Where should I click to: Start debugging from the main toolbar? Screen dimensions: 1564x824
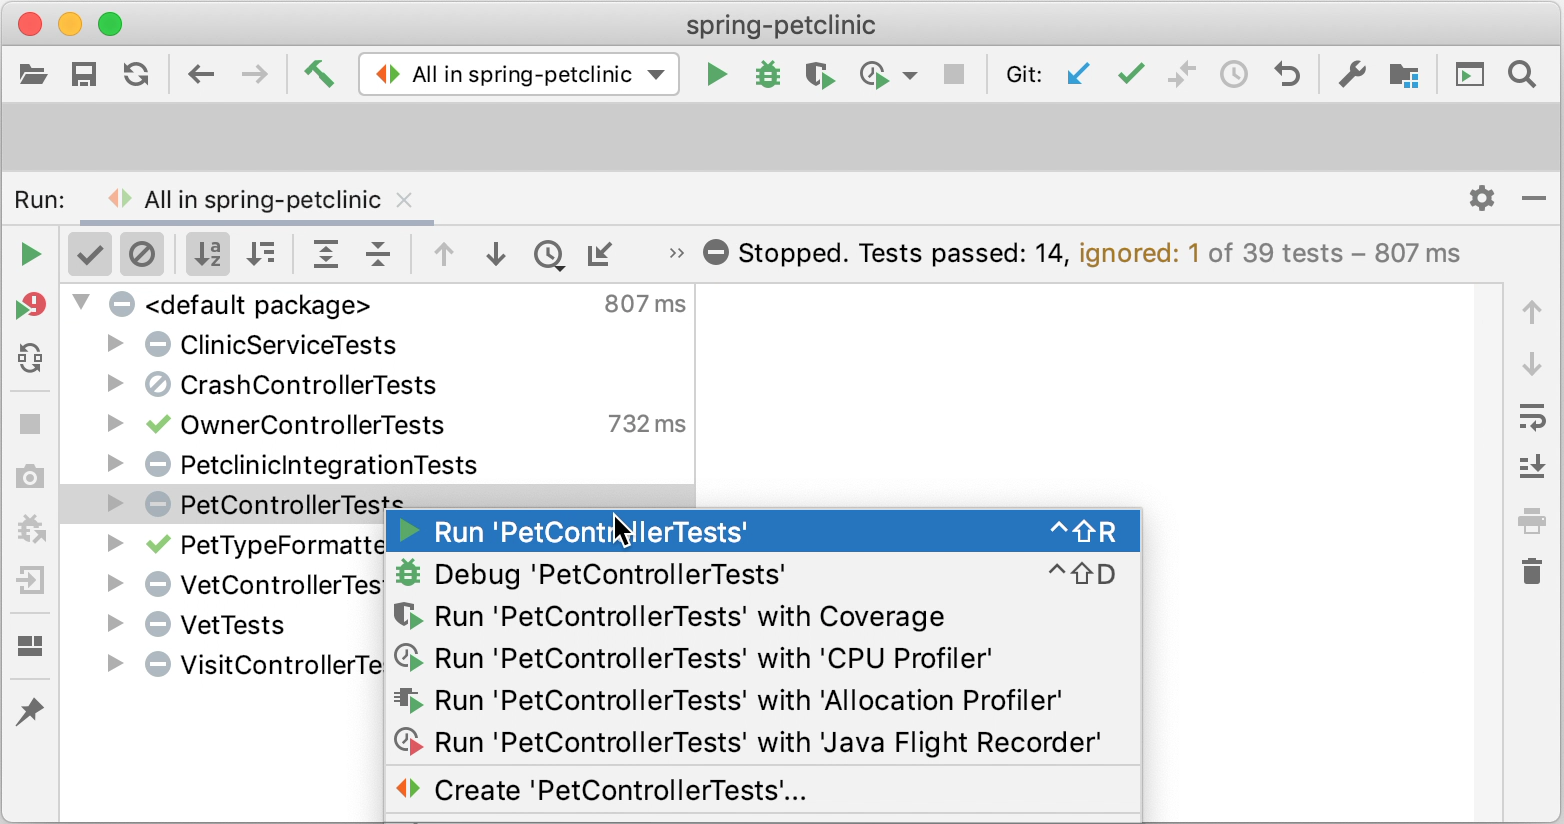pos(768,74)
